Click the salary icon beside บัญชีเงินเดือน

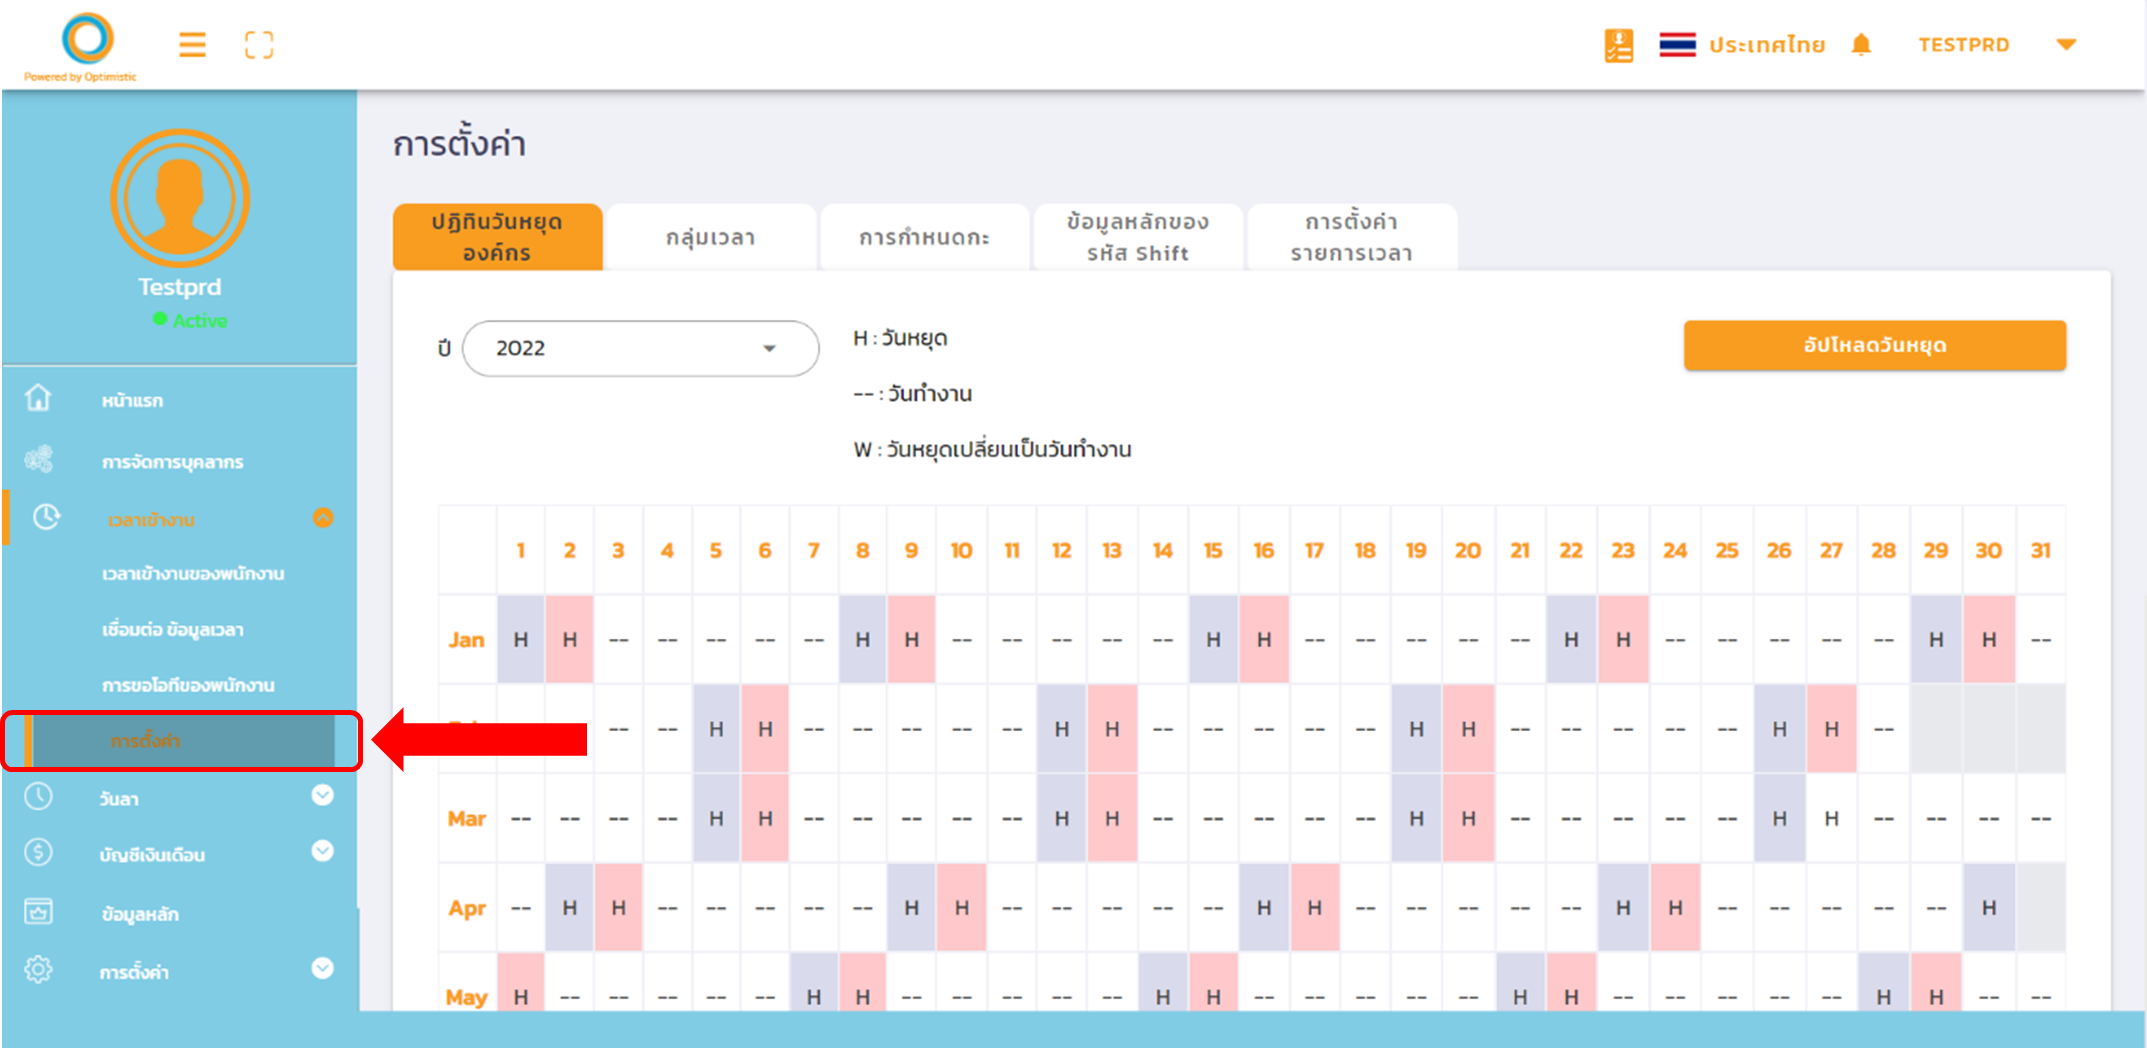pyautogui.click(x=38, y=852)
